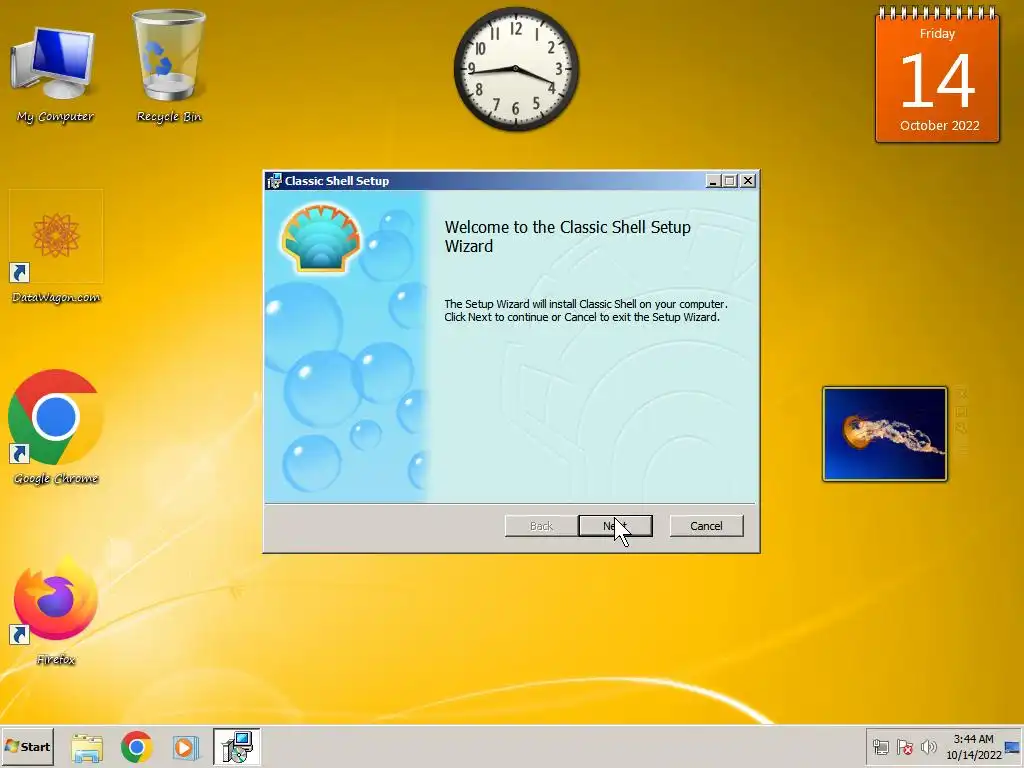Click the disabled Back button
This screenshot has width=1024, height=768.
[541, 526]
